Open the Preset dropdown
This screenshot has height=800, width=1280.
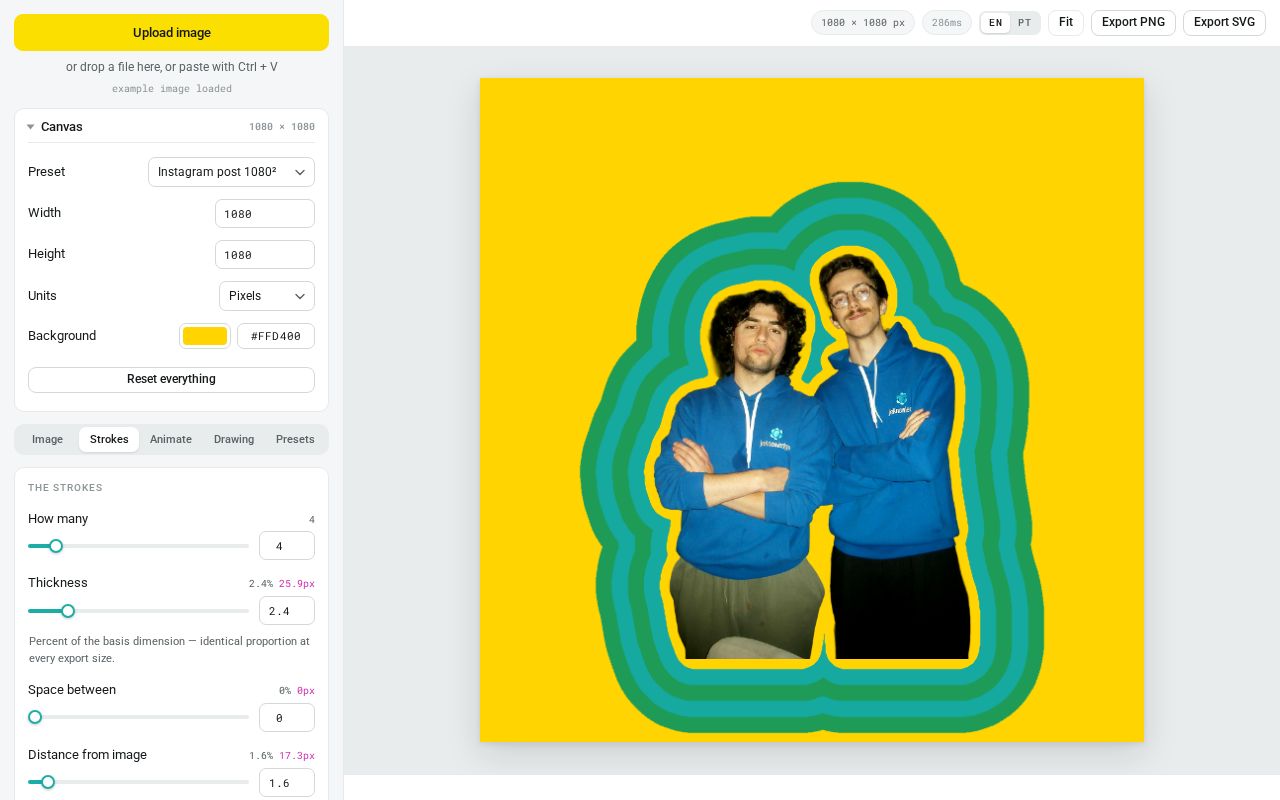231,172
